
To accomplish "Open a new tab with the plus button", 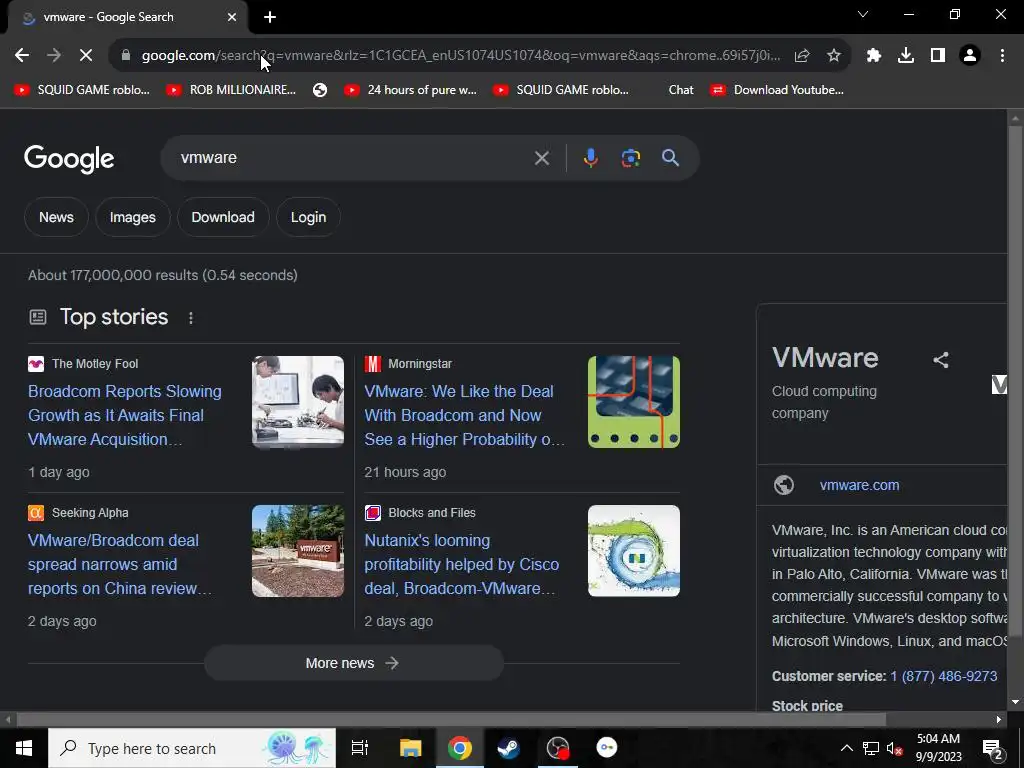I will [270, 18].
